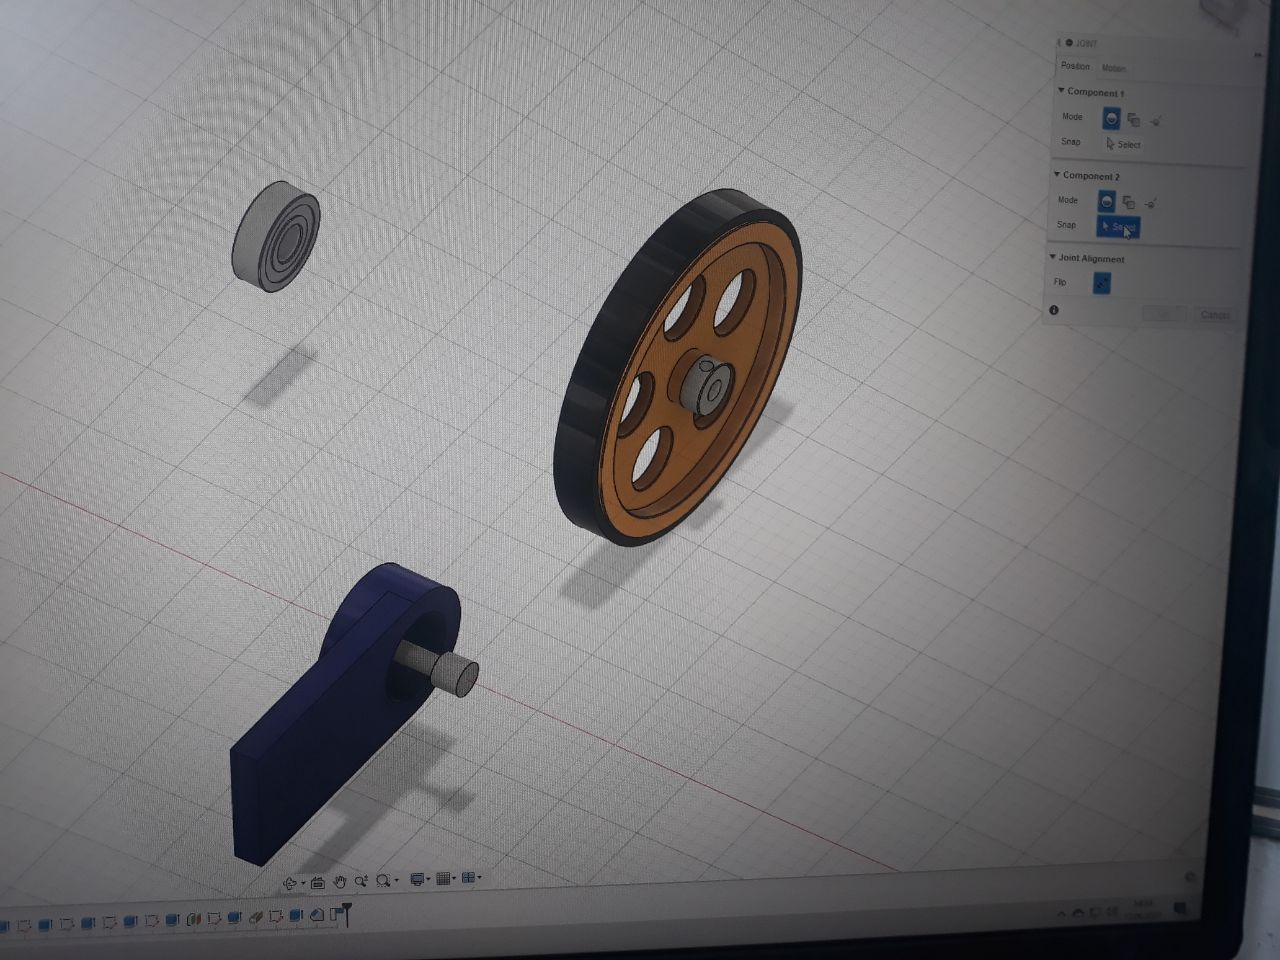Select the Zoom magnifier tool

coord(361,881)
